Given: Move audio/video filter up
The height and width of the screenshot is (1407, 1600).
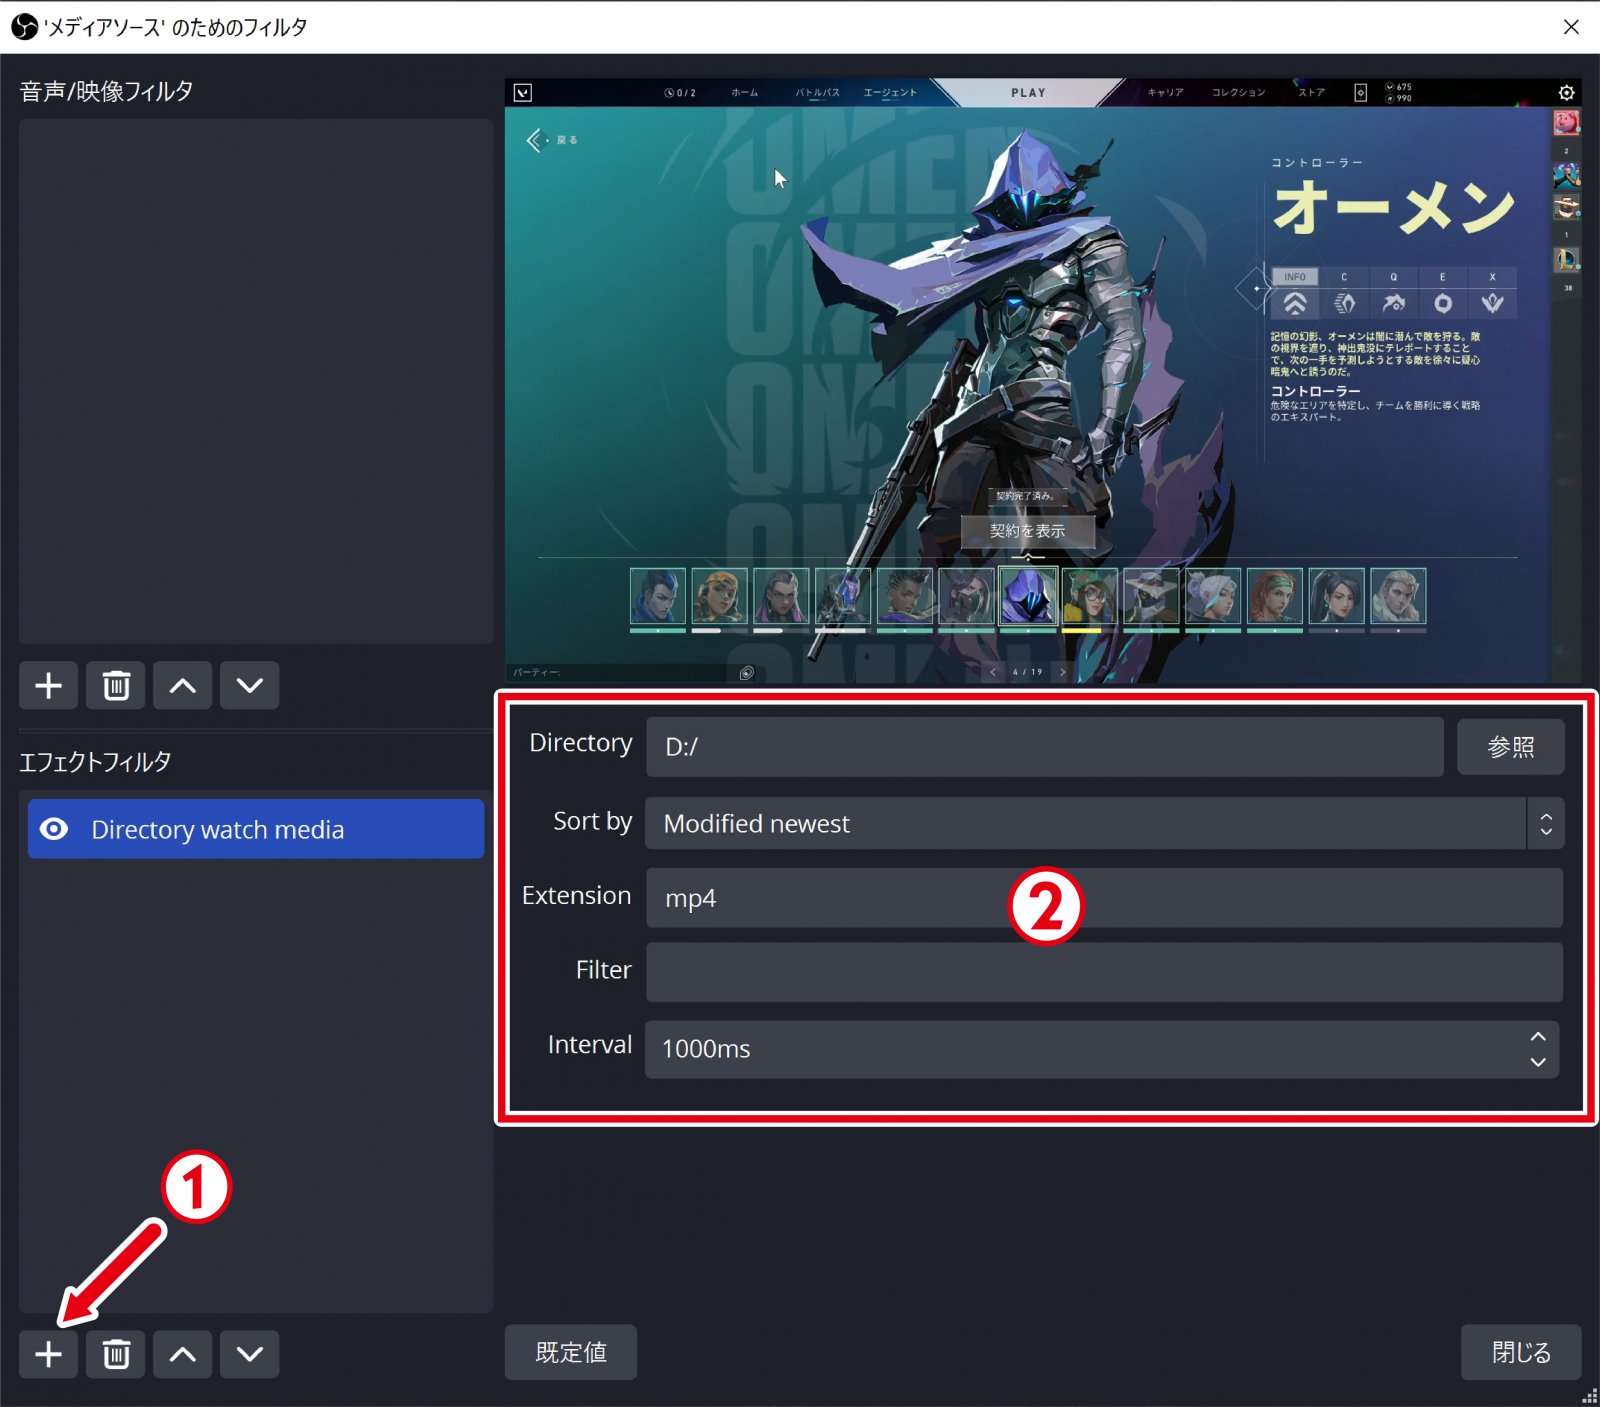Looking at the screenshot, I should pos(182,685).
